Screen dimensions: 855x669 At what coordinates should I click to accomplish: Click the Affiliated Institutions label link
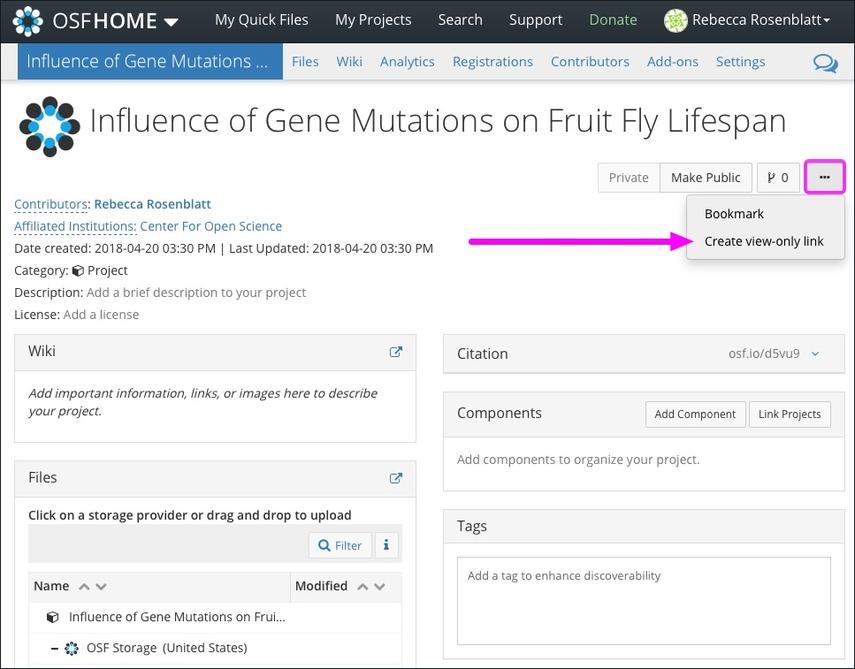(75, 226)
